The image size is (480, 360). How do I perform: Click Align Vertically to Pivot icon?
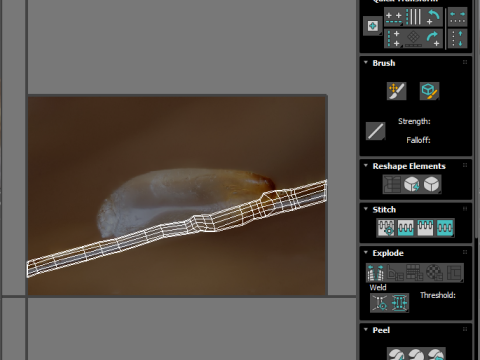click(x=394, y=39)
